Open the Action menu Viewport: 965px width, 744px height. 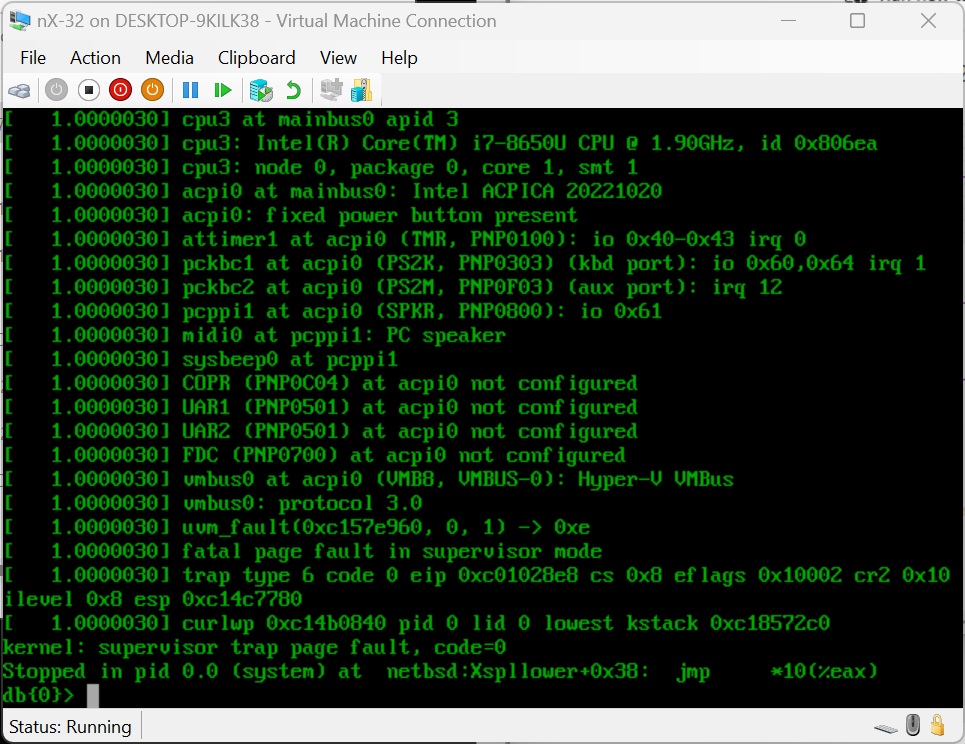click(95, 58)
